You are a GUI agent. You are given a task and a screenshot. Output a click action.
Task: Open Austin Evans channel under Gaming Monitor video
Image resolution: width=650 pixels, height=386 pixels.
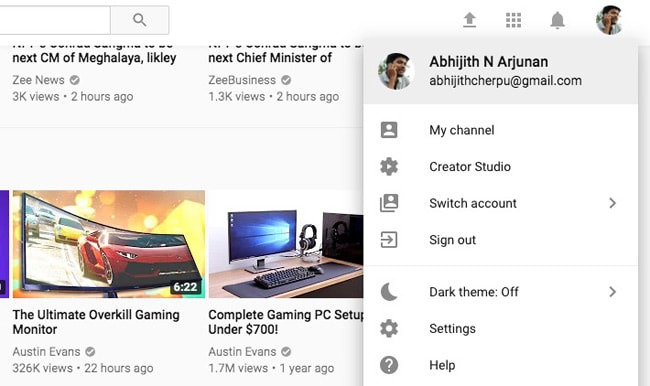[46, 352]
